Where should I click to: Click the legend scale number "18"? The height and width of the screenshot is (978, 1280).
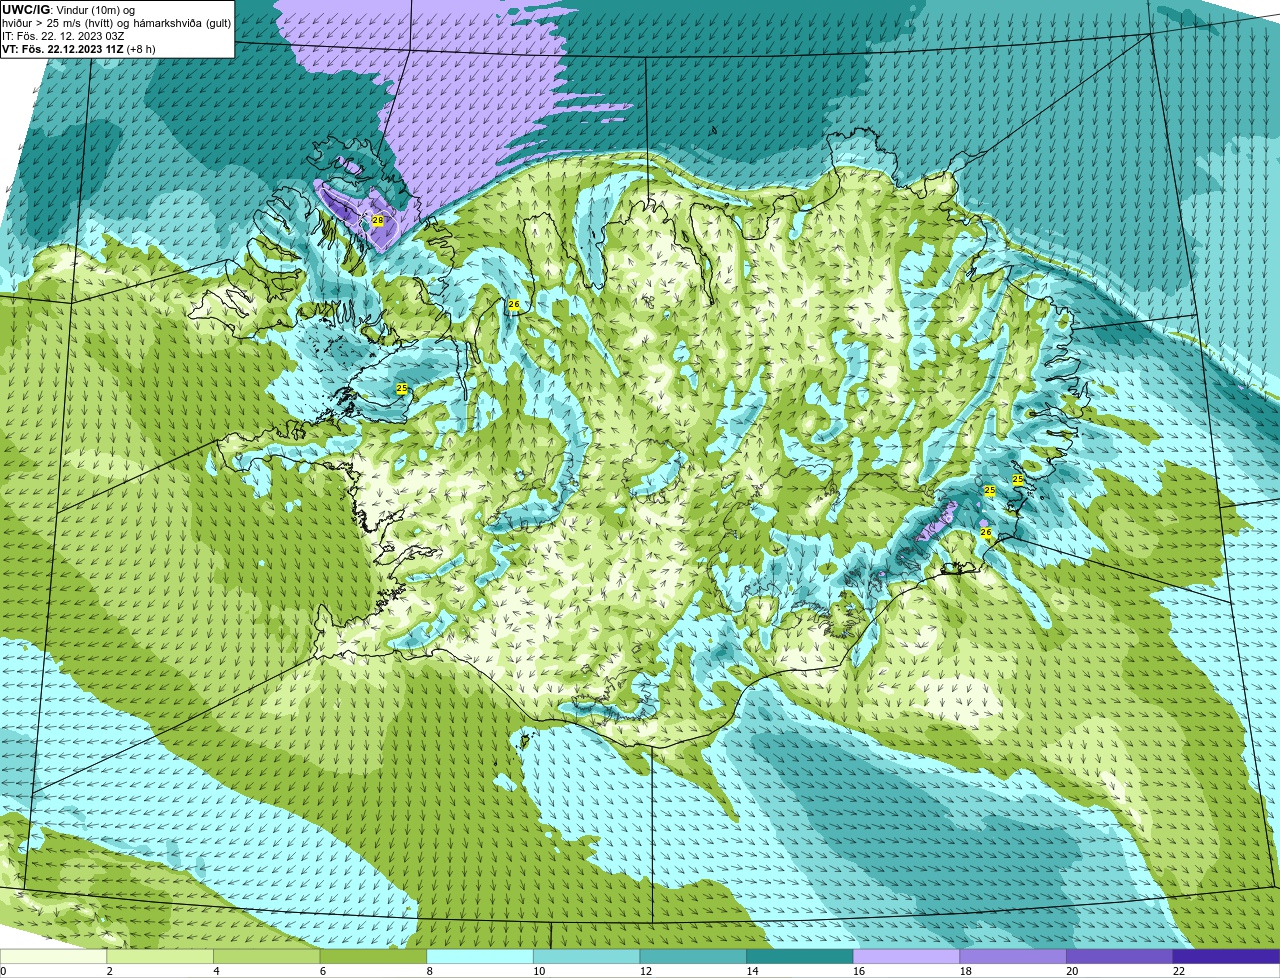coord(966,971)
